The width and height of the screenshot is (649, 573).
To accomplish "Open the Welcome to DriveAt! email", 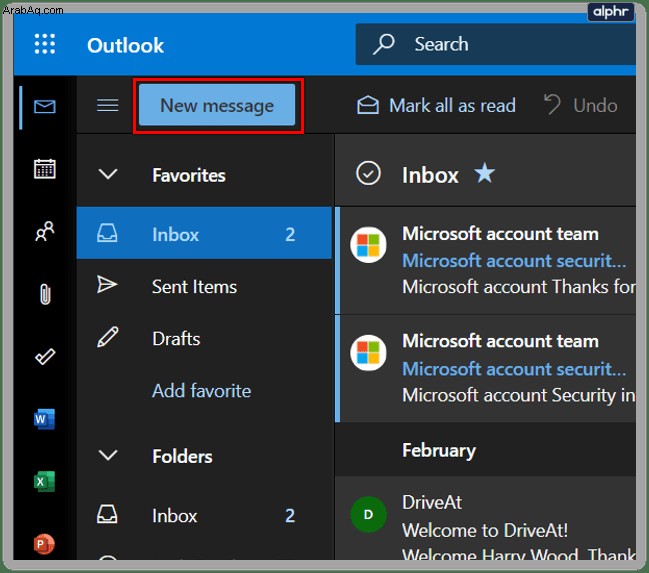I will point(487,520).
